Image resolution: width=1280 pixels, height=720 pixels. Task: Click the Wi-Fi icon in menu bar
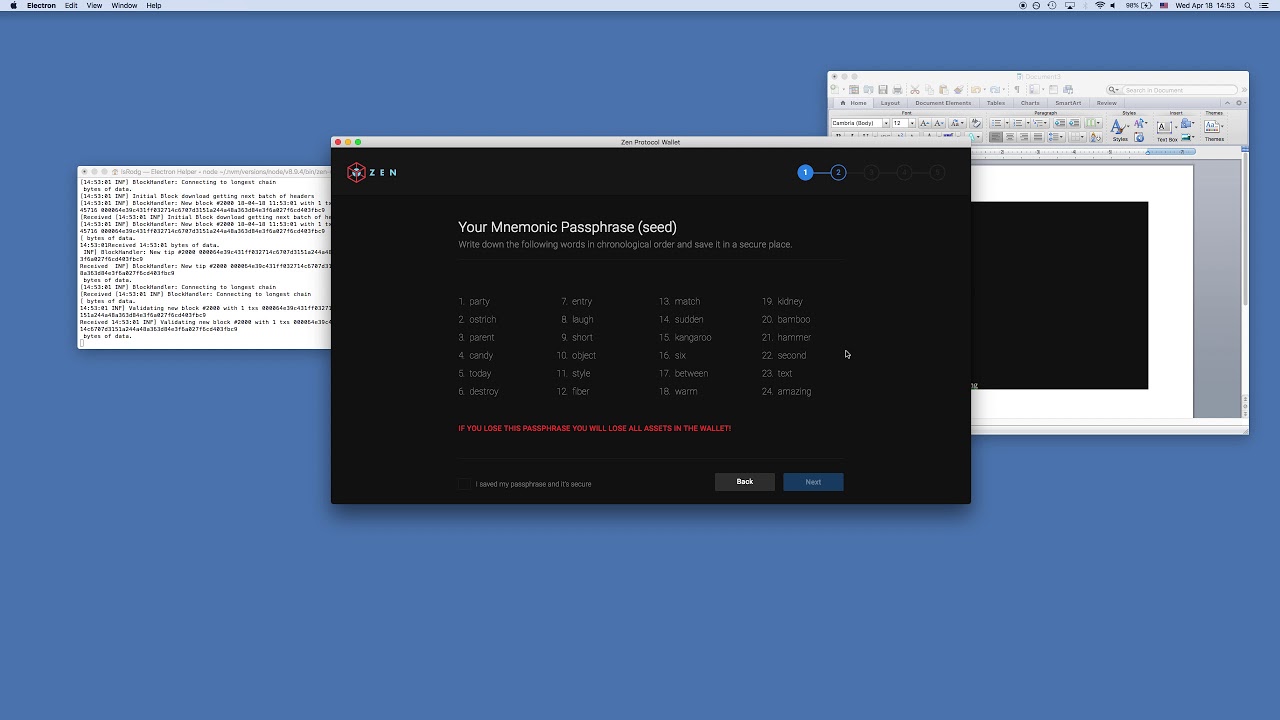click(x=1100, y=5)
